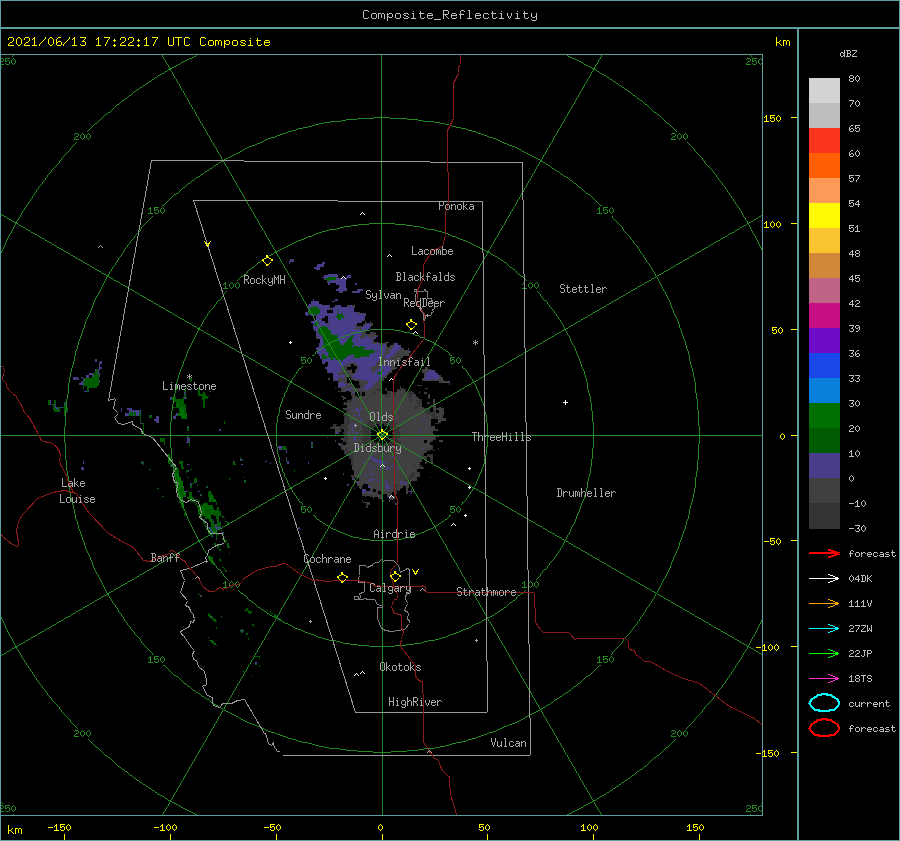Click the RockyMH label on the map

click(x=264, y=280)
